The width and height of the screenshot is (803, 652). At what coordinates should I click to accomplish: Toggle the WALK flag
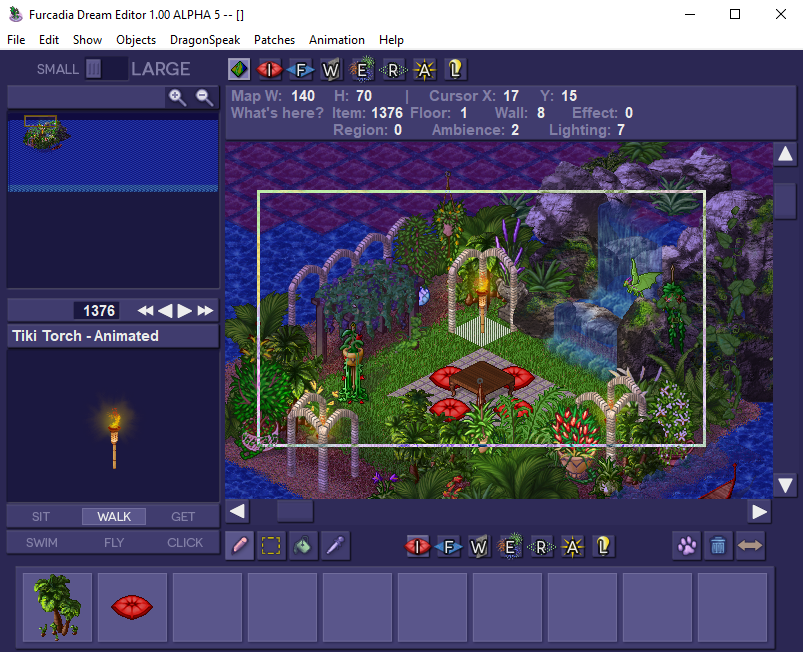pos(114,517)
